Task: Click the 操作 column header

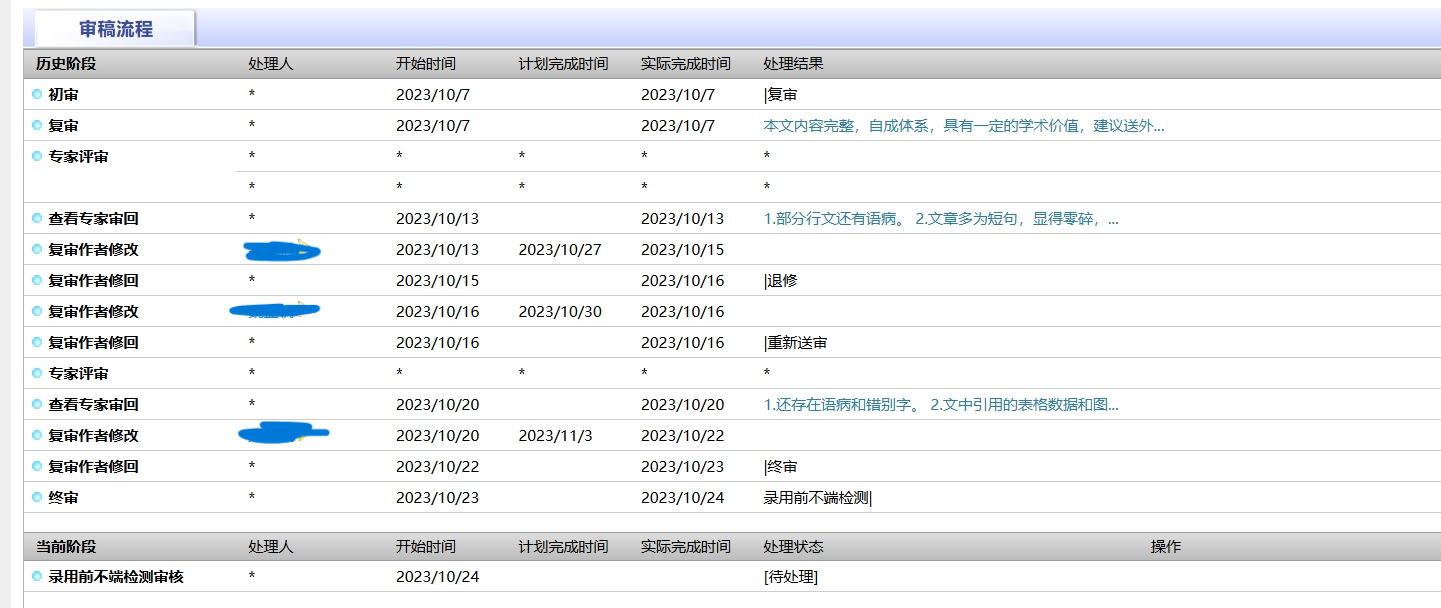Action: coord(1165,547)
